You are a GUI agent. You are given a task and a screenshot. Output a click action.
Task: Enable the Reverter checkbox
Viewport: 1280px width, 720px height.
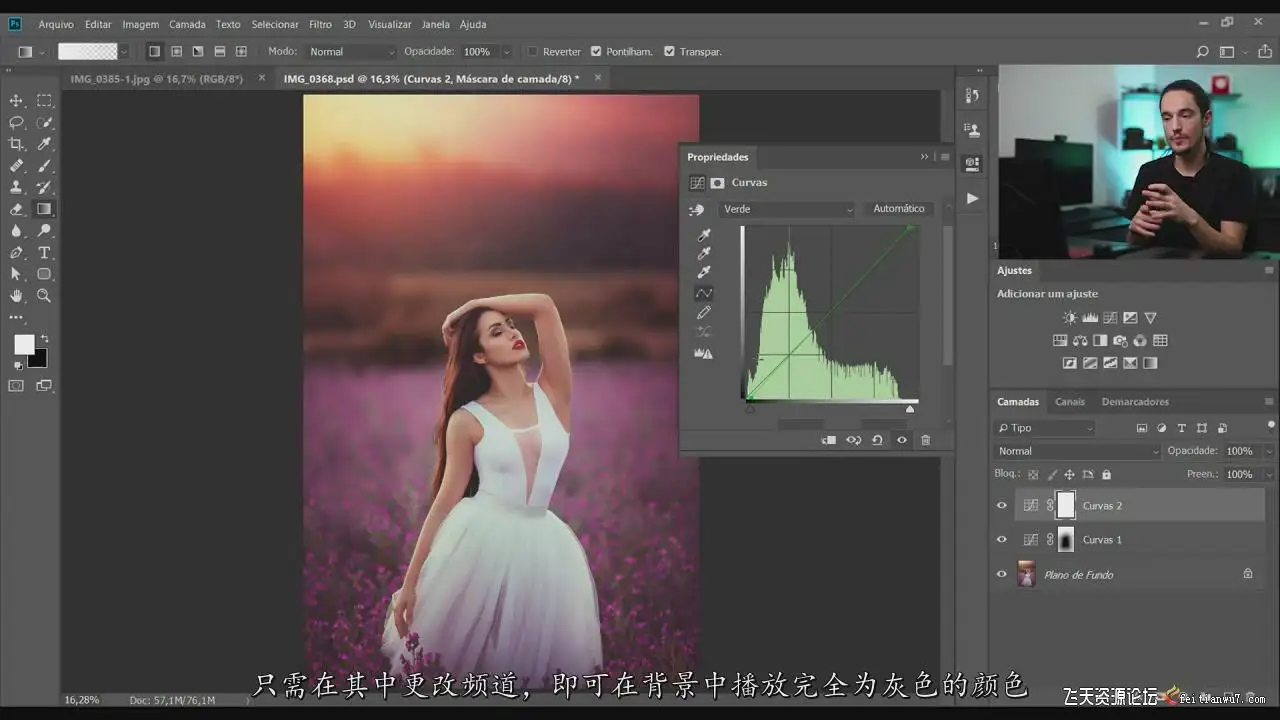(533, 52)
